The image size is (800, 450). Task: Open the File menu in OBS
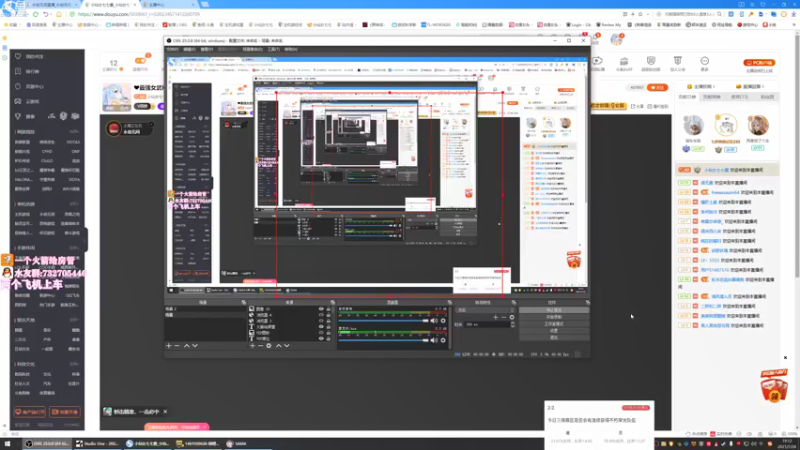pyautogui.click(x=172, y=49)
